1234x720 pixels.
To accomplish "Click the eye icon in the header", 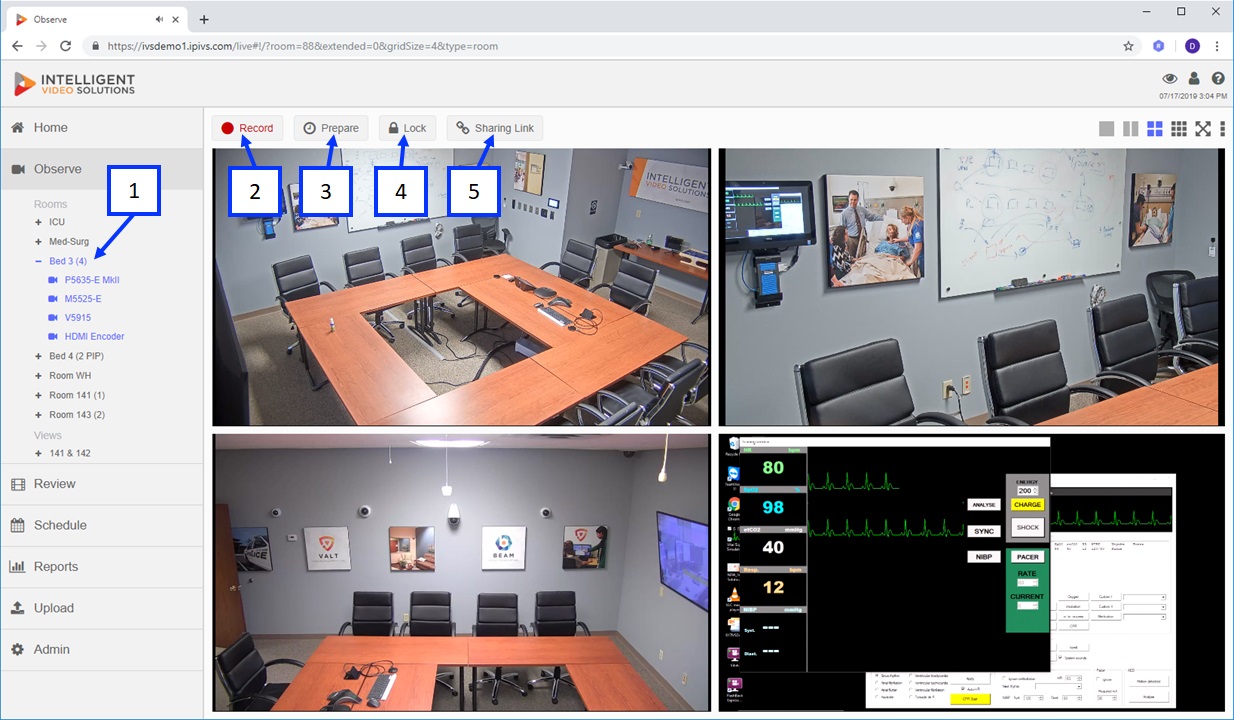I will pos(1169,78).
